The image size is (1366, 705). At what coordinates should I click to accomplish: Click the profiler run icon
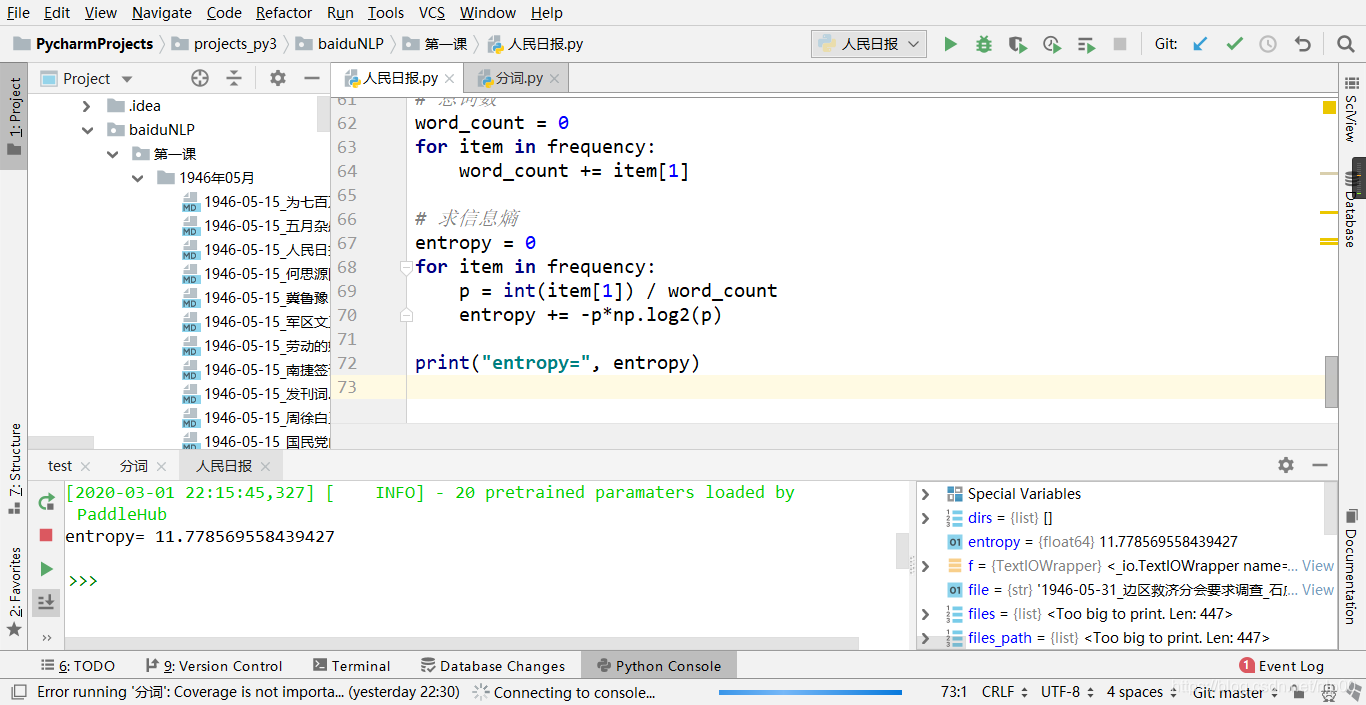coord(1052,44)
